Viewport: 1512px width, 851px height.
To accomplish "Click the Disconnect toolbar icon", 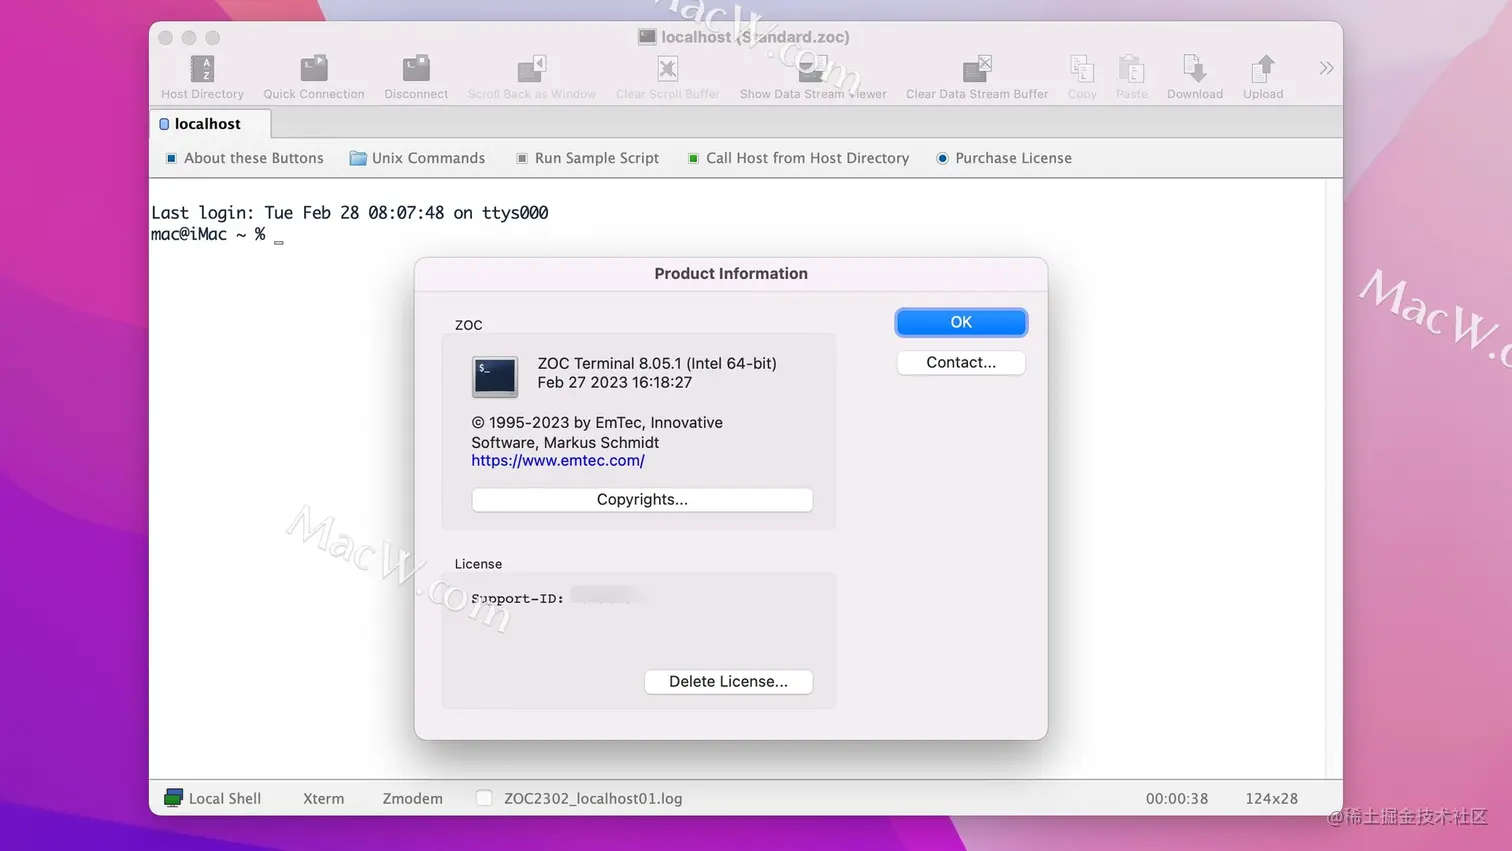I will pos(416,69).
